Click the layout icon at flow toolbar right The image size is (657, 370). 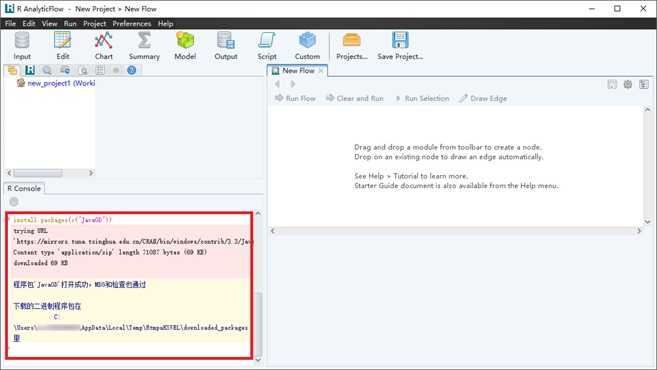(x=644, y=85)
